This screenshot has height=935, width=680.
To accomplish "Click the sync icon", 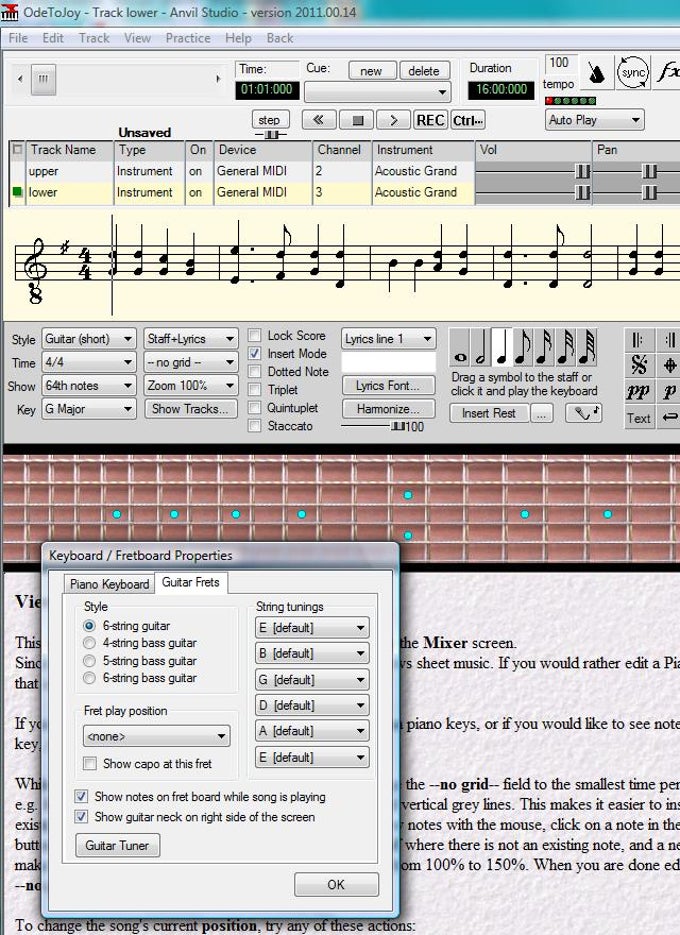I will click(x=632, y=73).
